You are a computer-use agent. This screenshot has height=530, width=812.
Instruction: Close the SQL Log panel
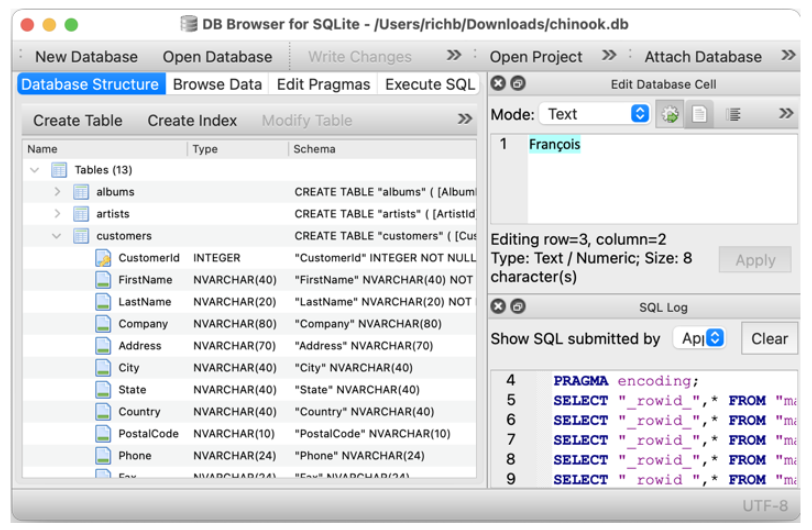tap(498, 307)
